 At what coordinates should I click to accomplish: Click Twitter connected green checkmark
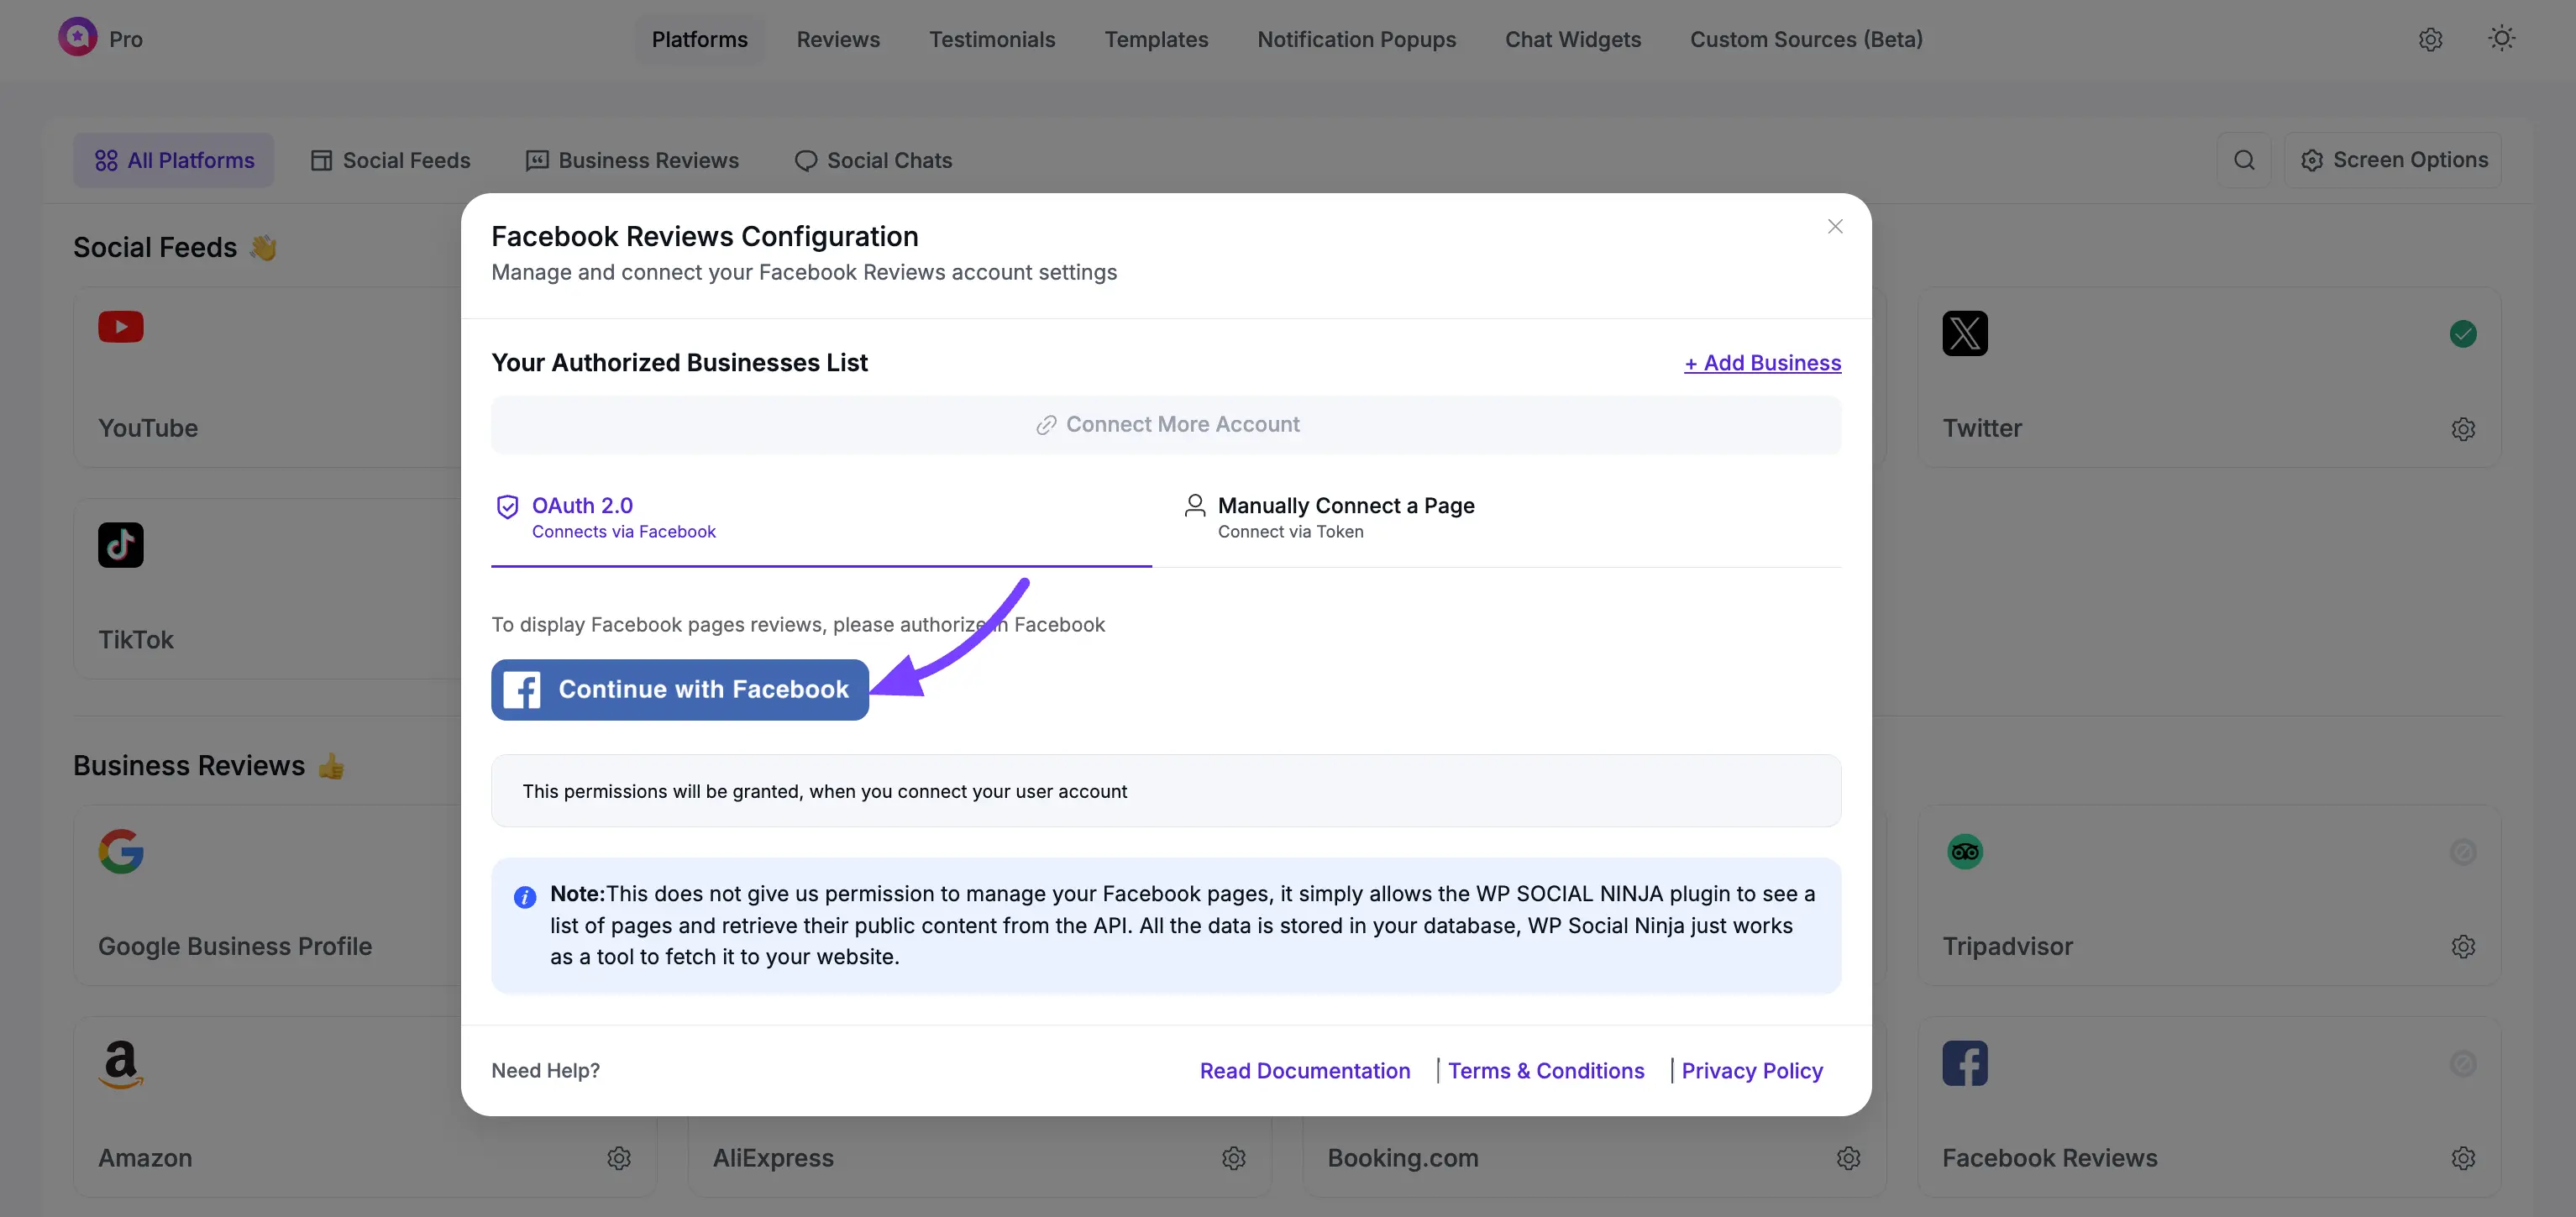tap(2462, 334)
